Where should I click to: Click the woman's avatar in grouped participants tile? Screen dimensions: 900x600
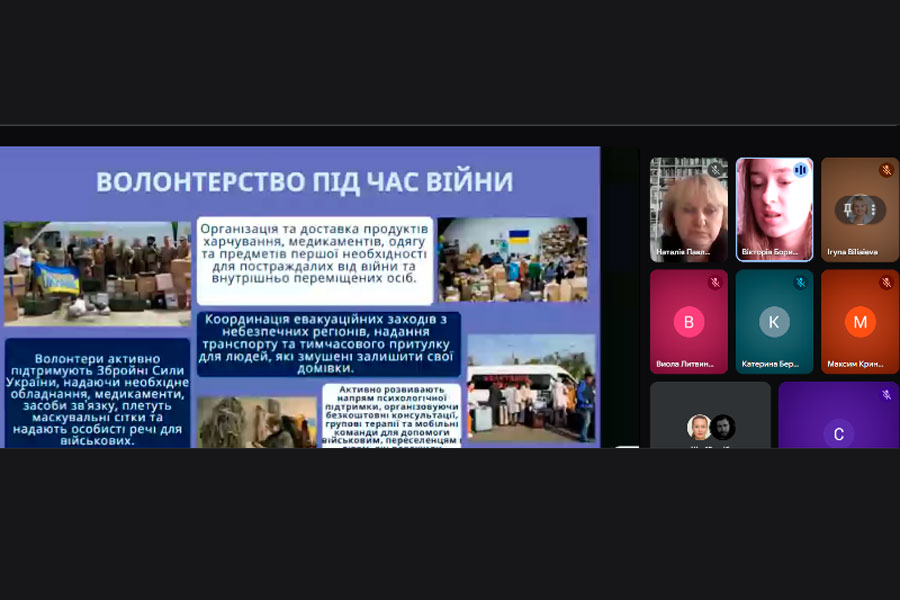(x=699, y=427)
